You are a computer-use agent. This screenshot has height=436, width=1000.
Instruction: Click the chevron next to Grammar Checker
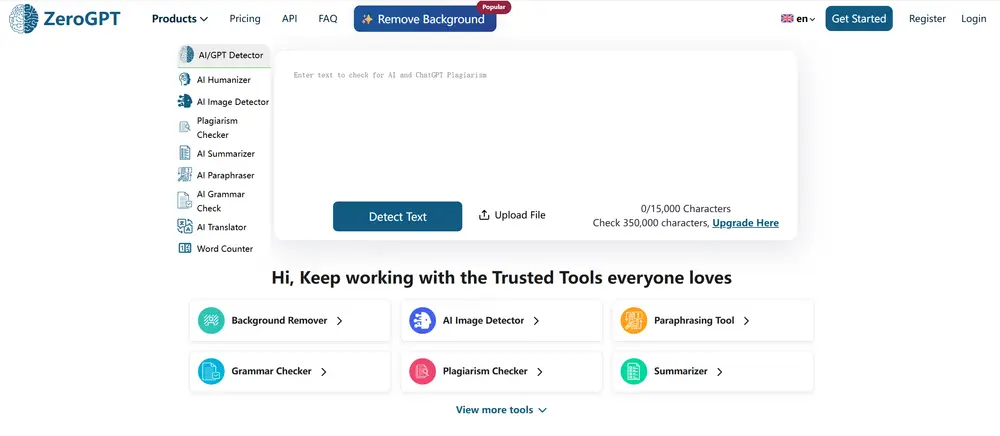tap(324, 371)
